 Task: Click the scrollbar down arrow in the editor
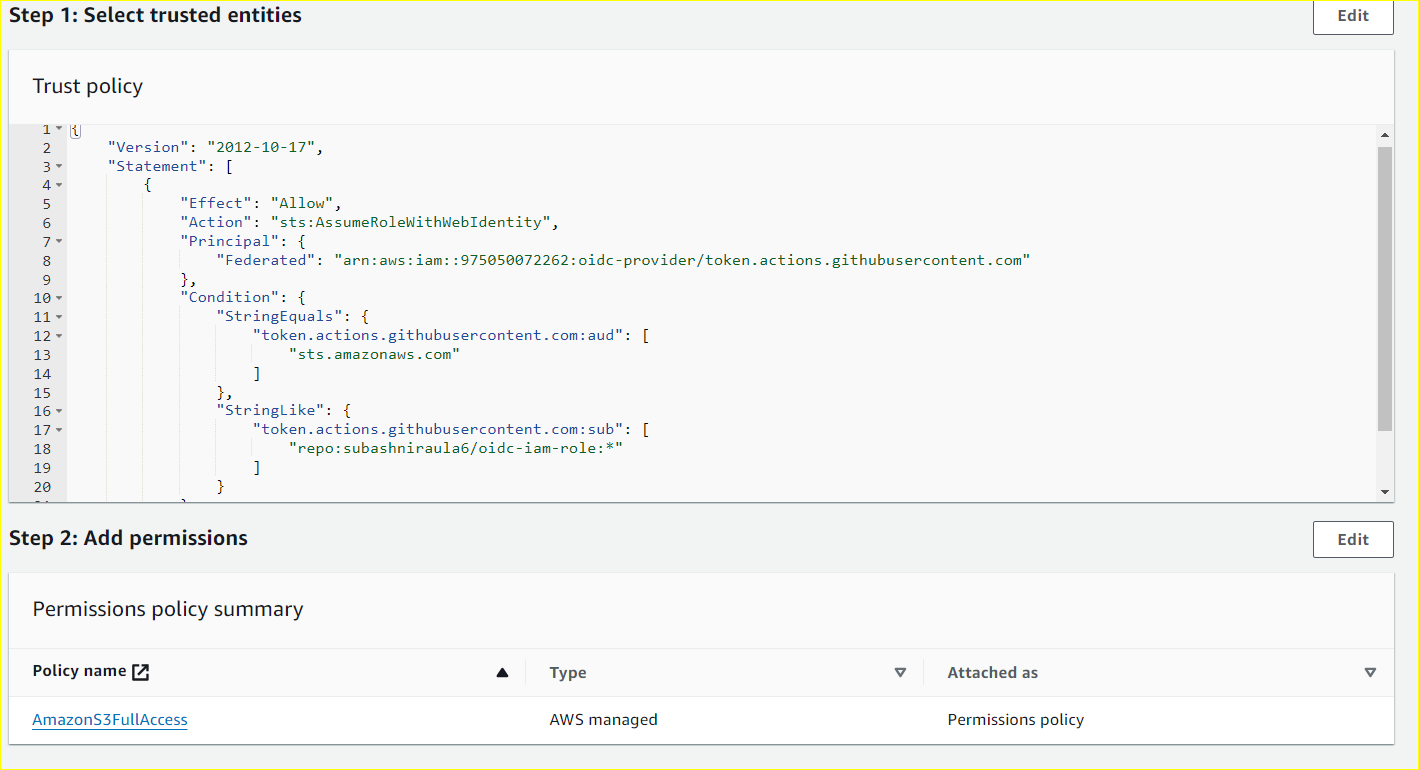point(1384,491)
